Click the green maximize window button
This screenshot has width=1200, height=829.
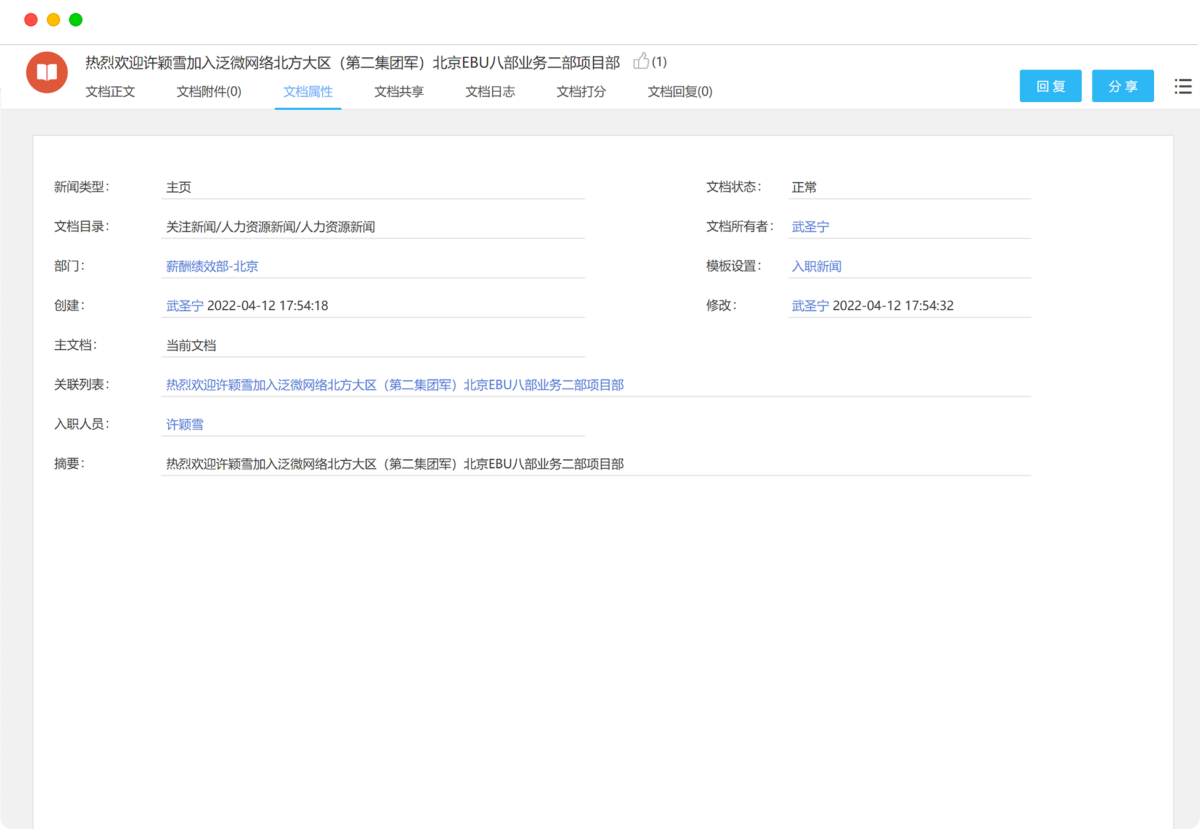pos(76,20)
